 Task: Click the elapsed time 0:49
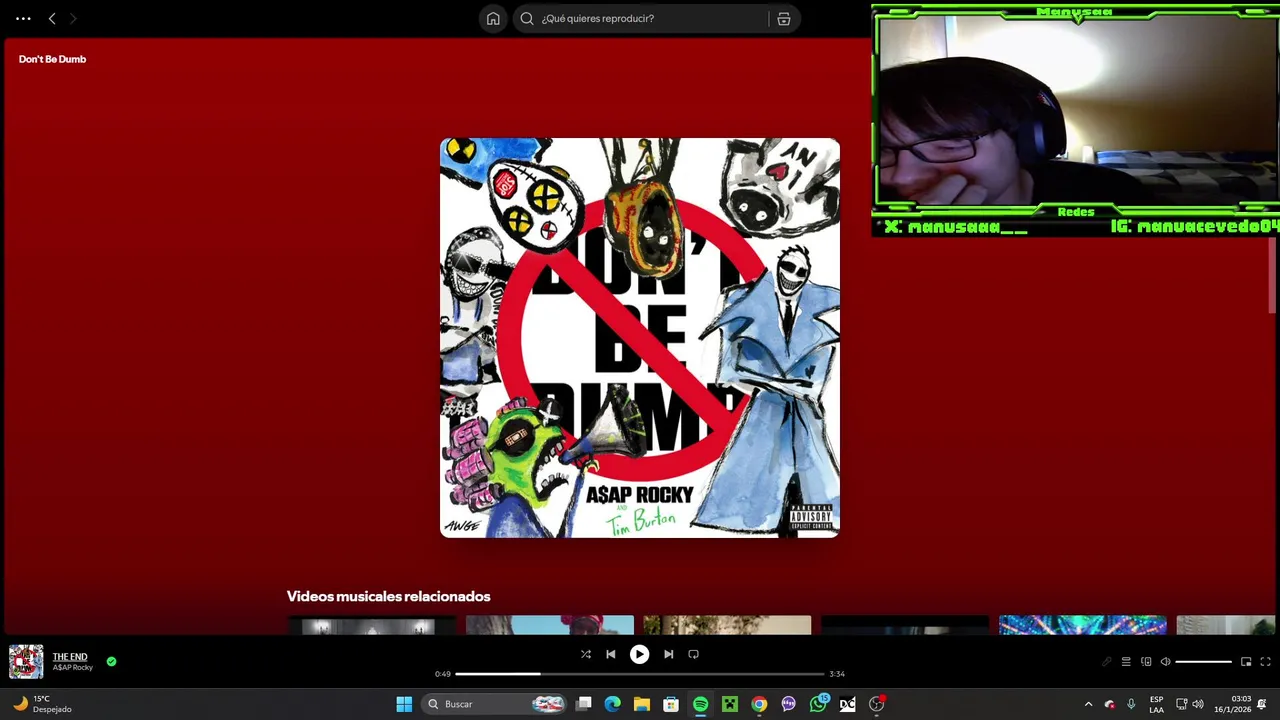443,674
